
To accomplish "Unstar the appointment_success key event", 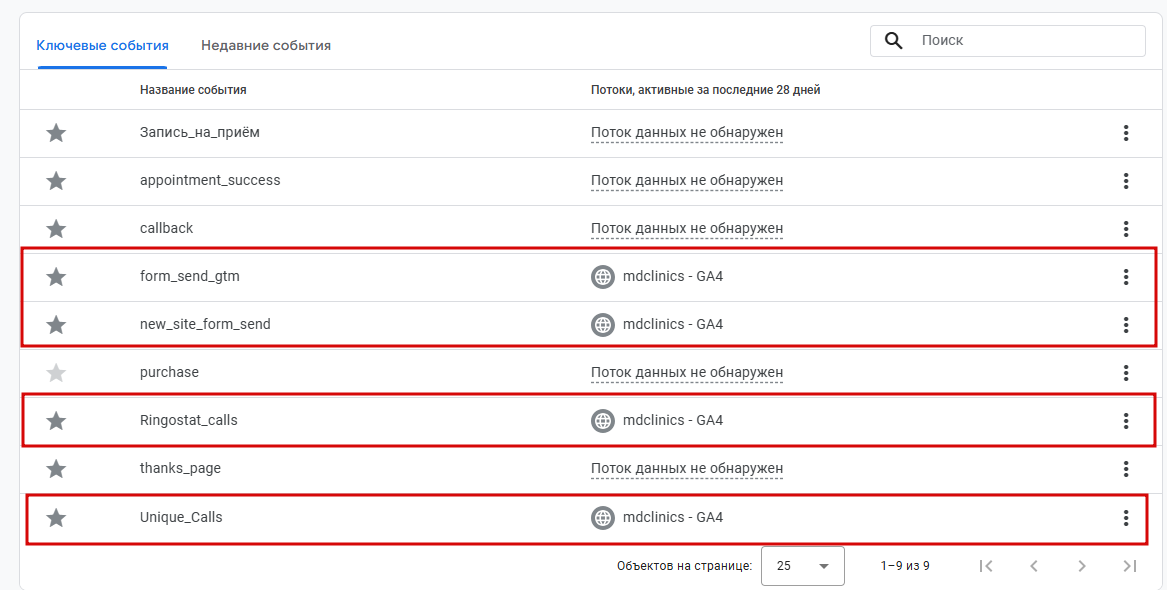I will tap(56, 181).
